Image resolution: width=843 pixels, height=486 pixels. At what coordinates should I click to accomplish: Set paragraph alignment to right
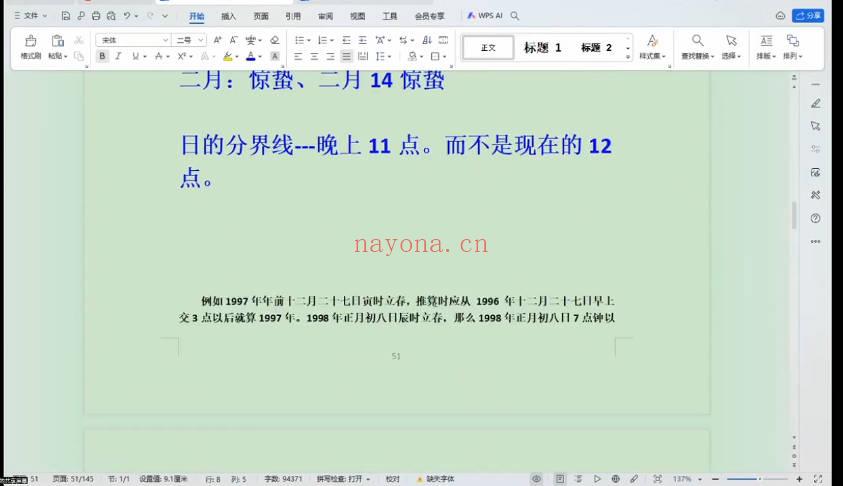click(x=330, y=56)
